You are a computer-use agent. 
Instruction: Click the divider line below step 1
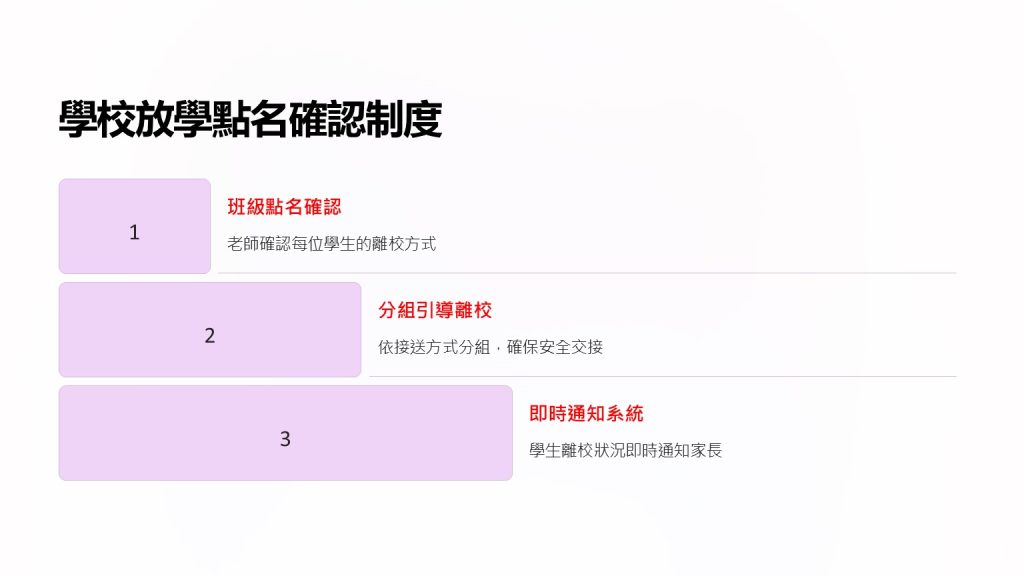pyautogui.click(x=587, y=273)
